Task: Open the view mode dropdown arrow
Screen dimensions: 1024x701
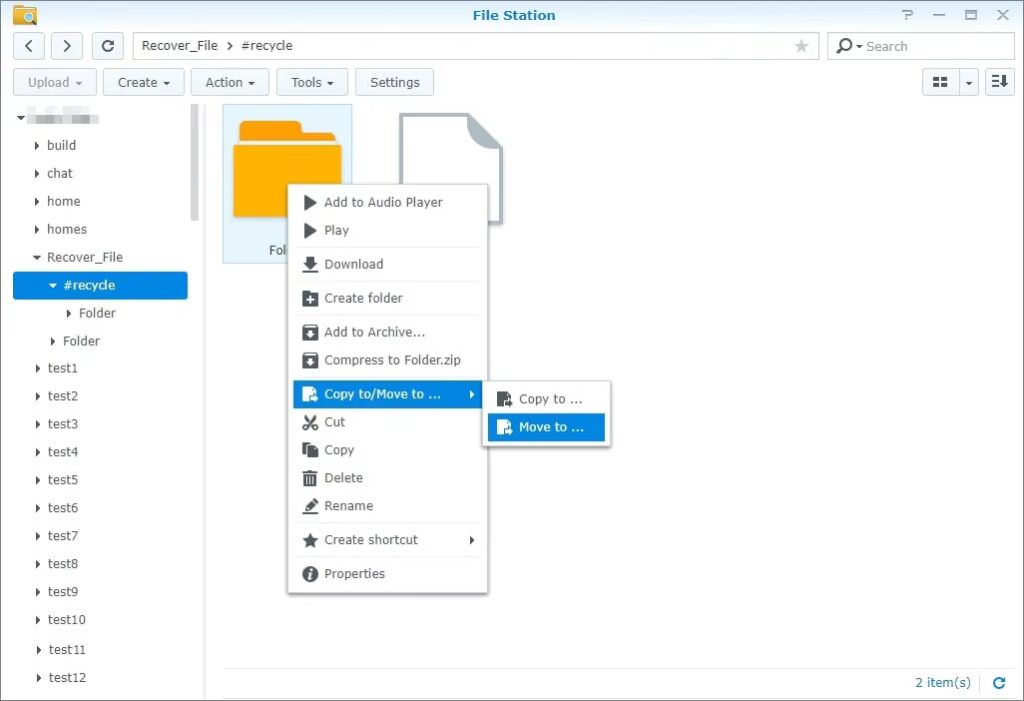Action: [968, 83]
